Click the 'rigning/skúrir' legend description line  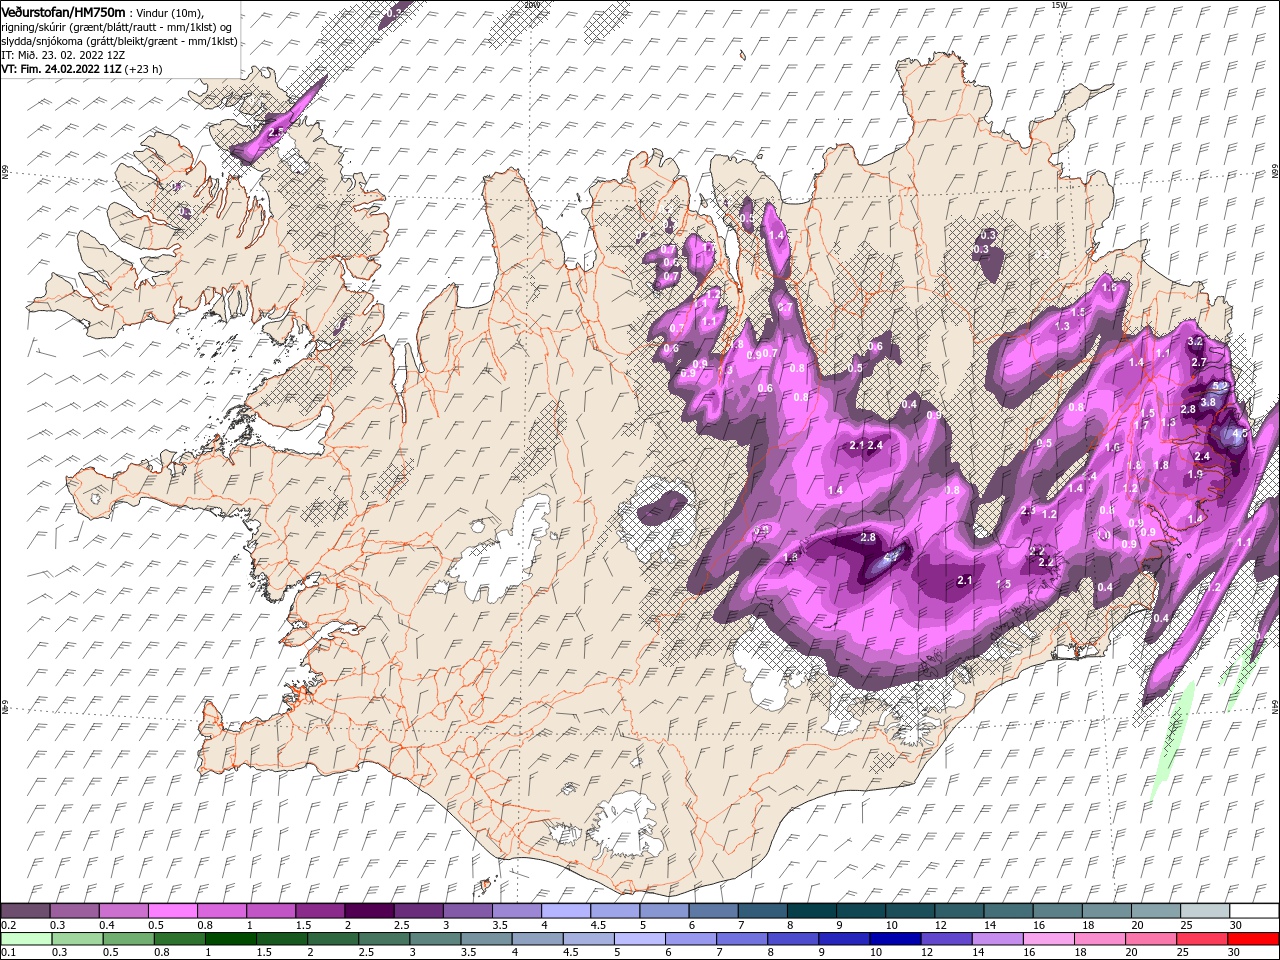coord(115,26)
